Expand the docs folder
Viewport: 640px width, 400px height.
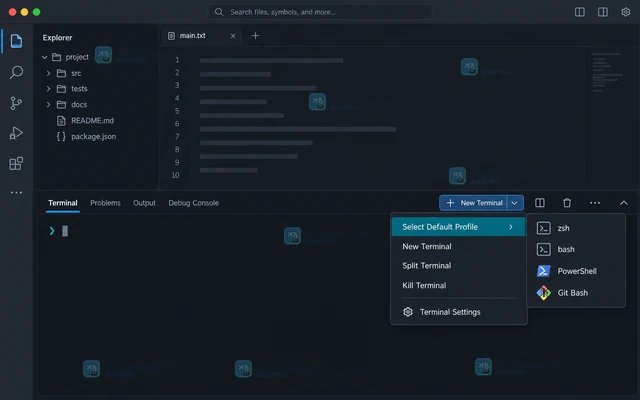coord(48,104)
